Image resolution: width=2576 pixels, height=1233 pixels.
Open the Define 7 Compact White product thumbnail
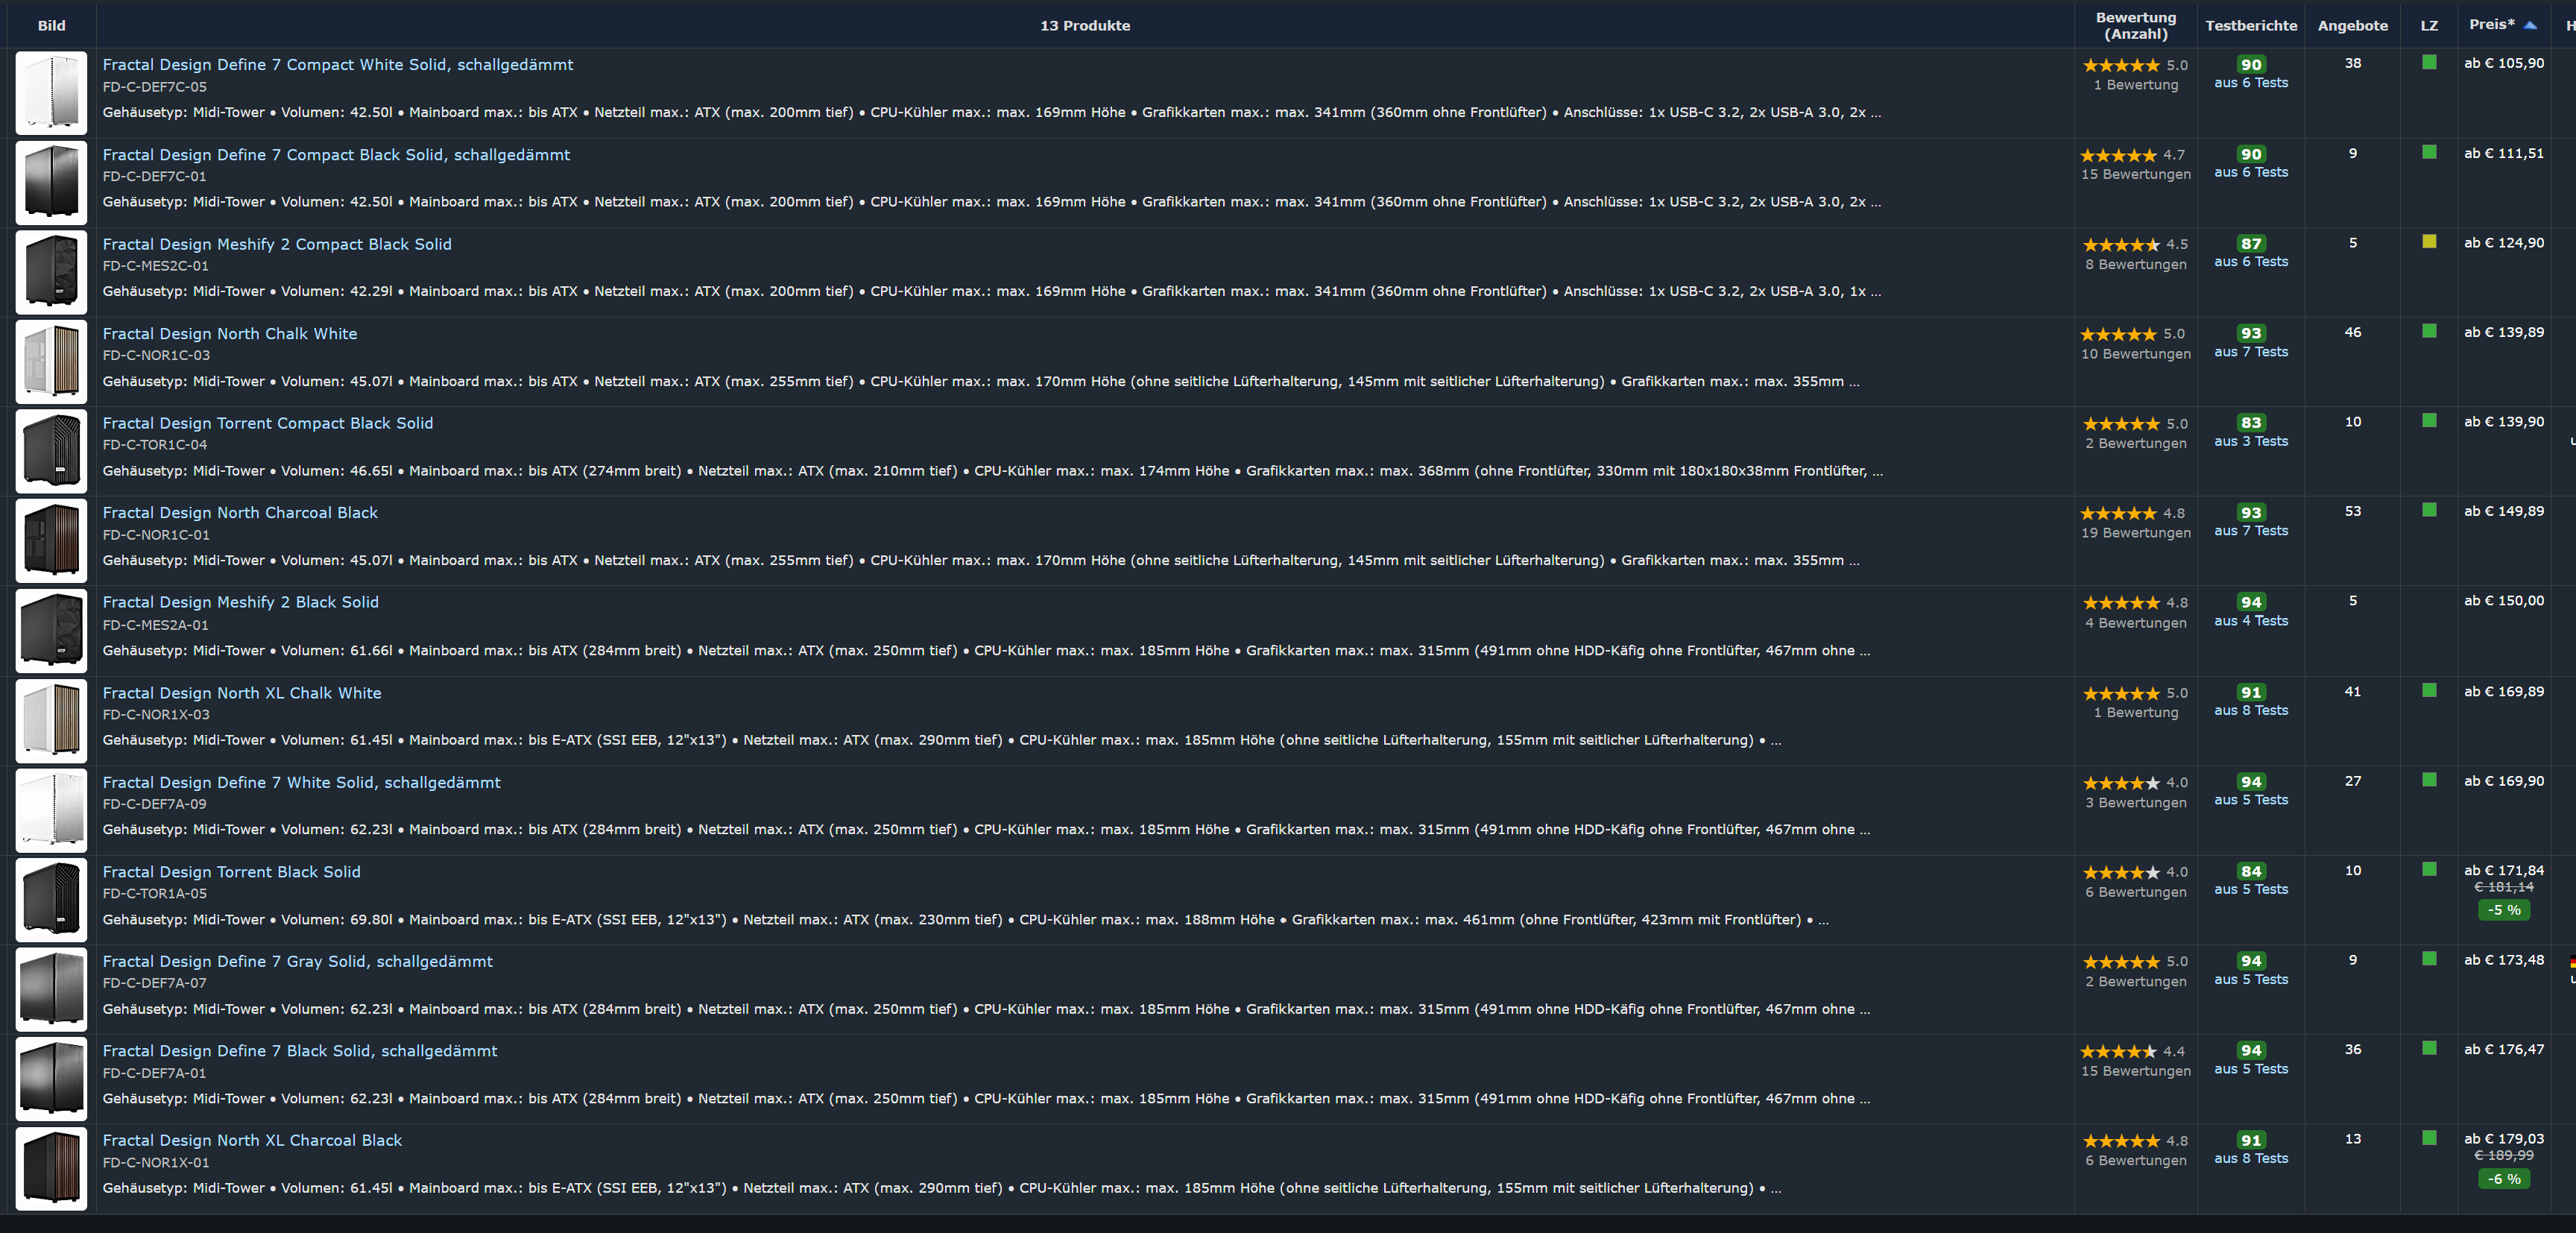click(51, 93)
